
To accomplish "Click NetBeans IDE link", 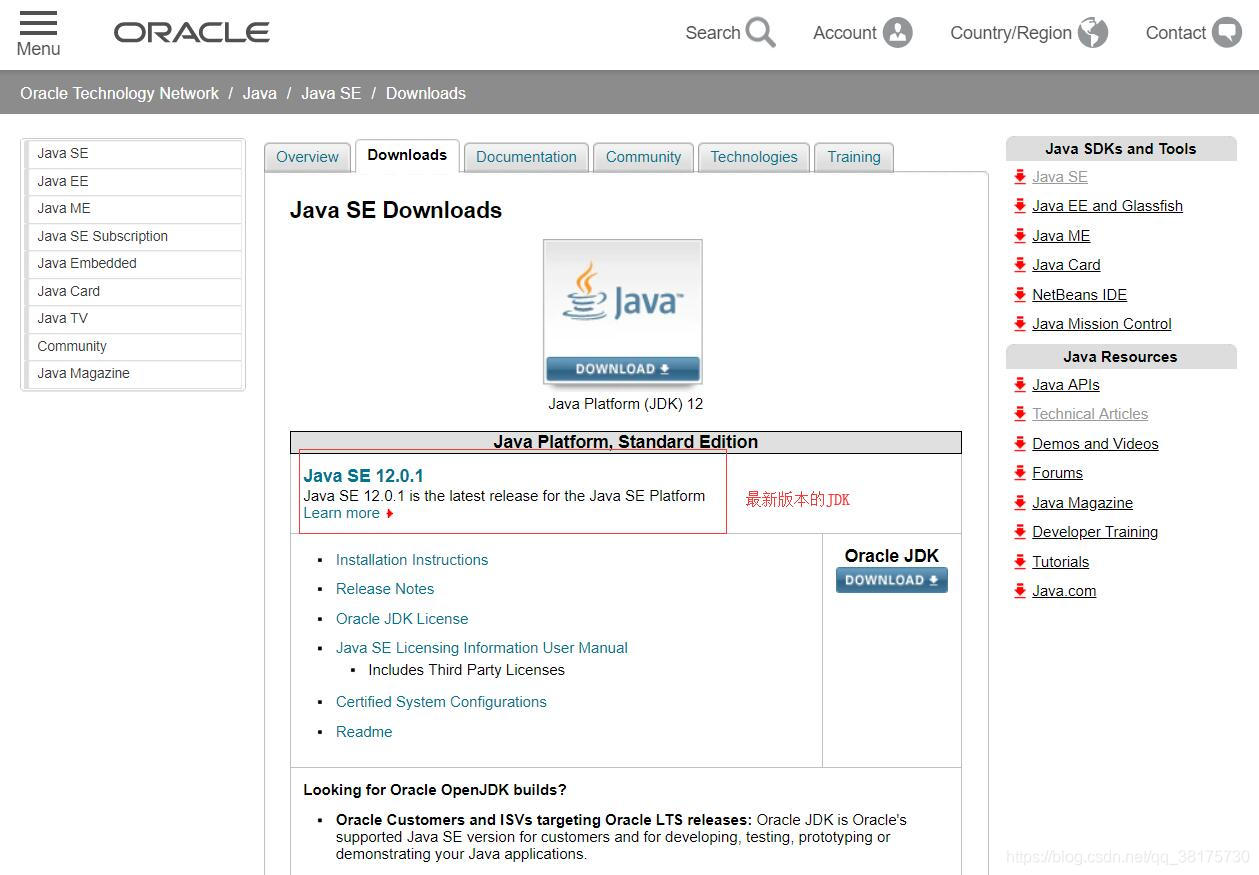I will (x=1079, y=295).
